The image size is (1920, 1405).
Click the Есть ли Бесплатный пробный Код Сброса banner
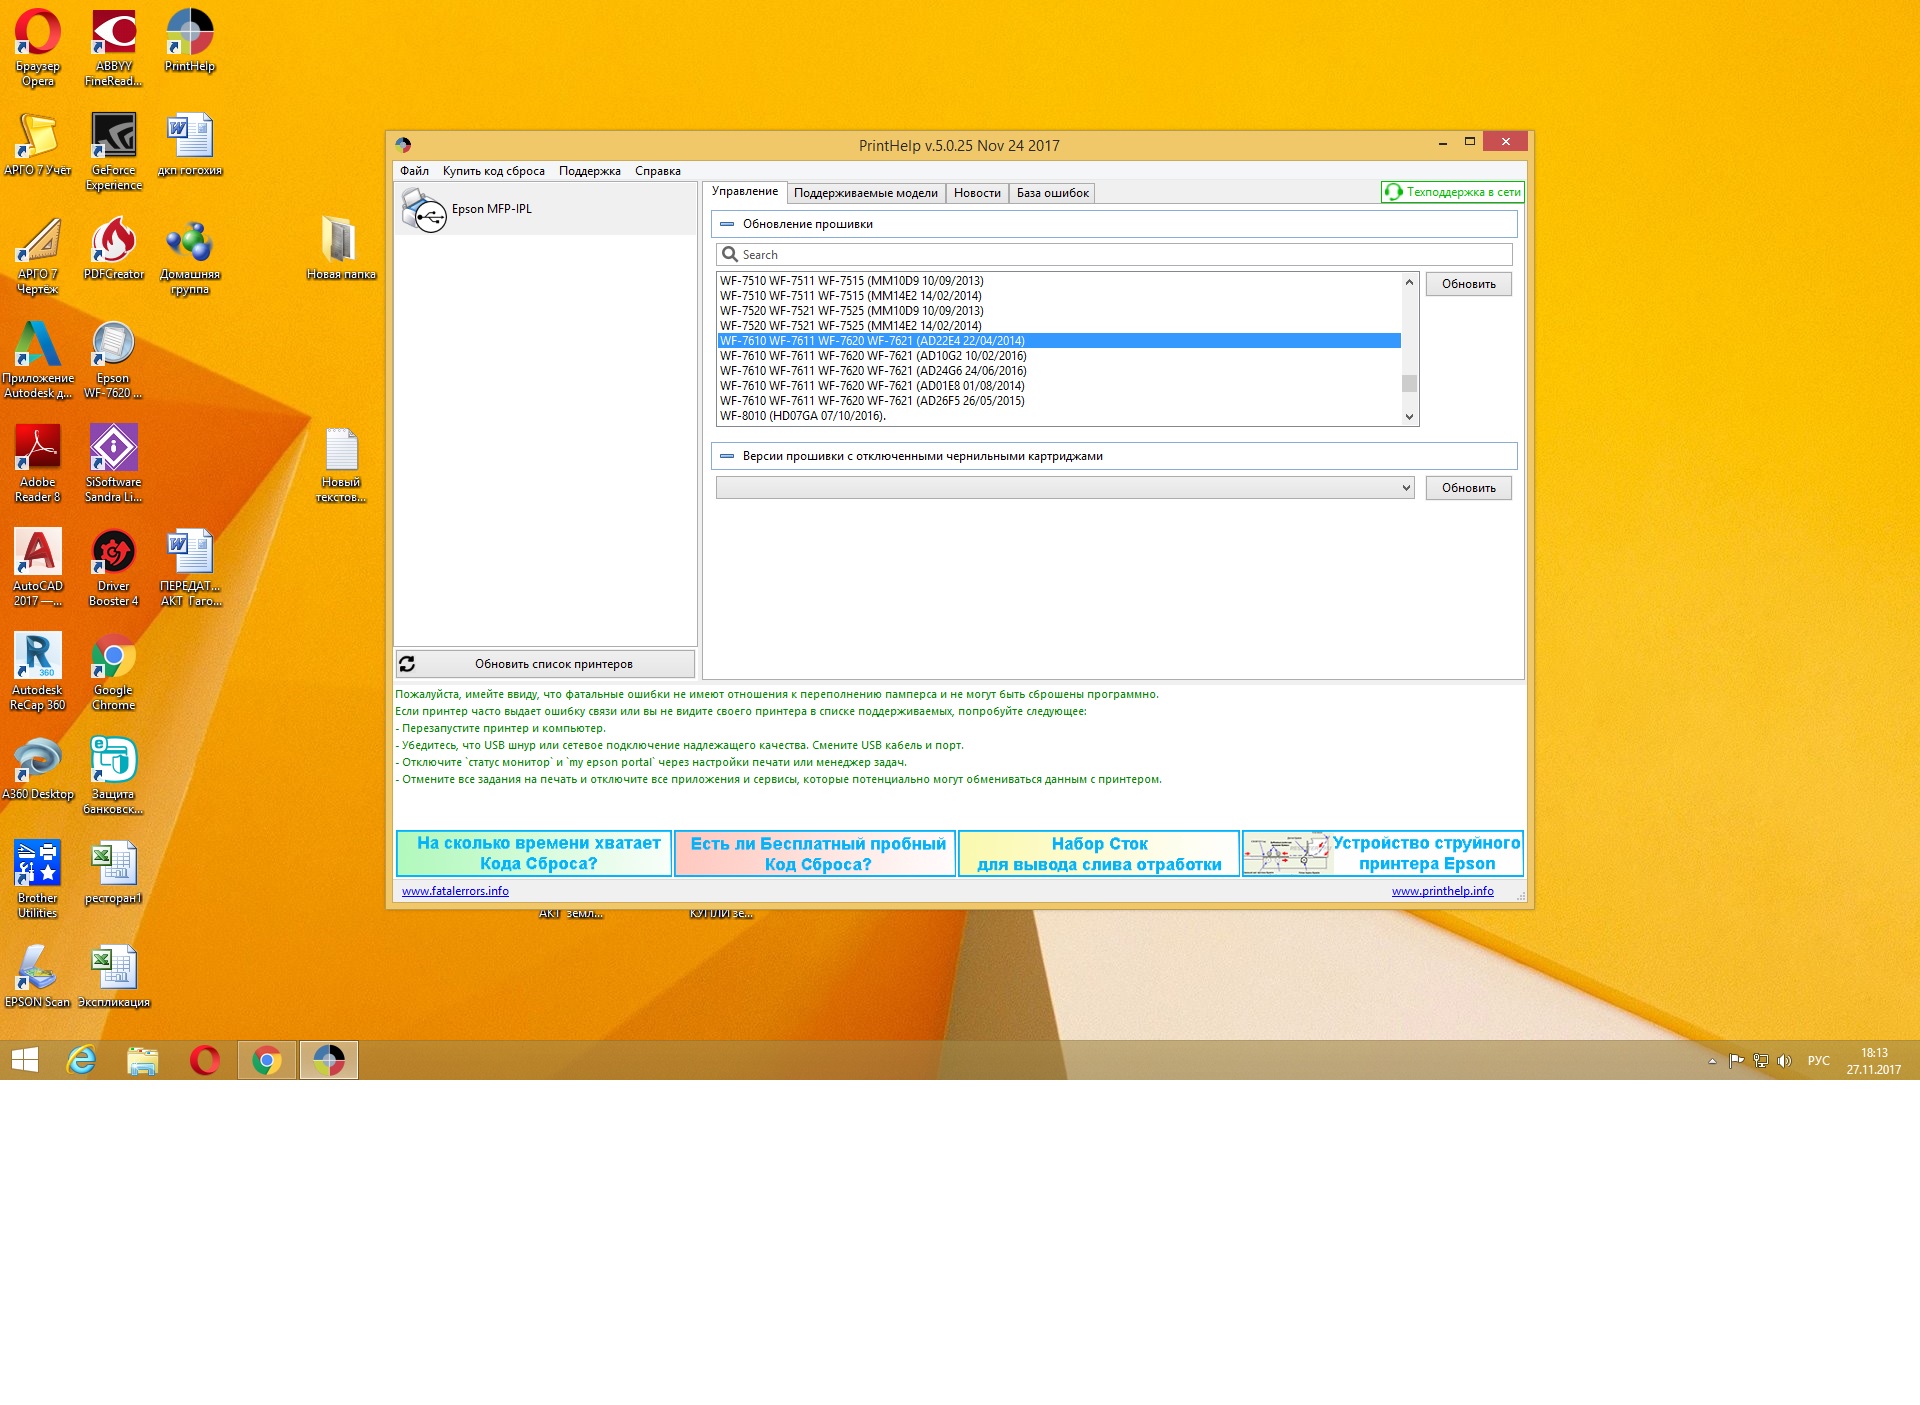[816, 854]
